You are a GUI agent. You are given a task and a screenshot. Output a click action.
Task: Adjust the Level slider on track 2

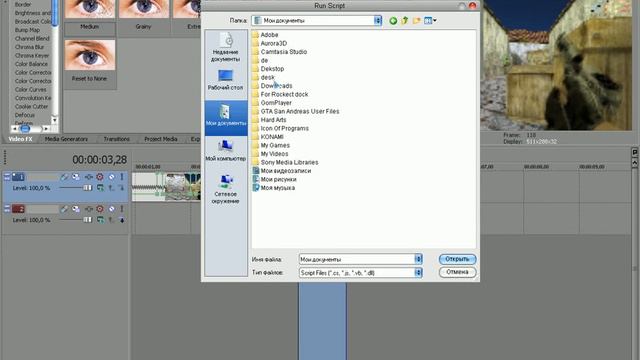coord(87,220)
